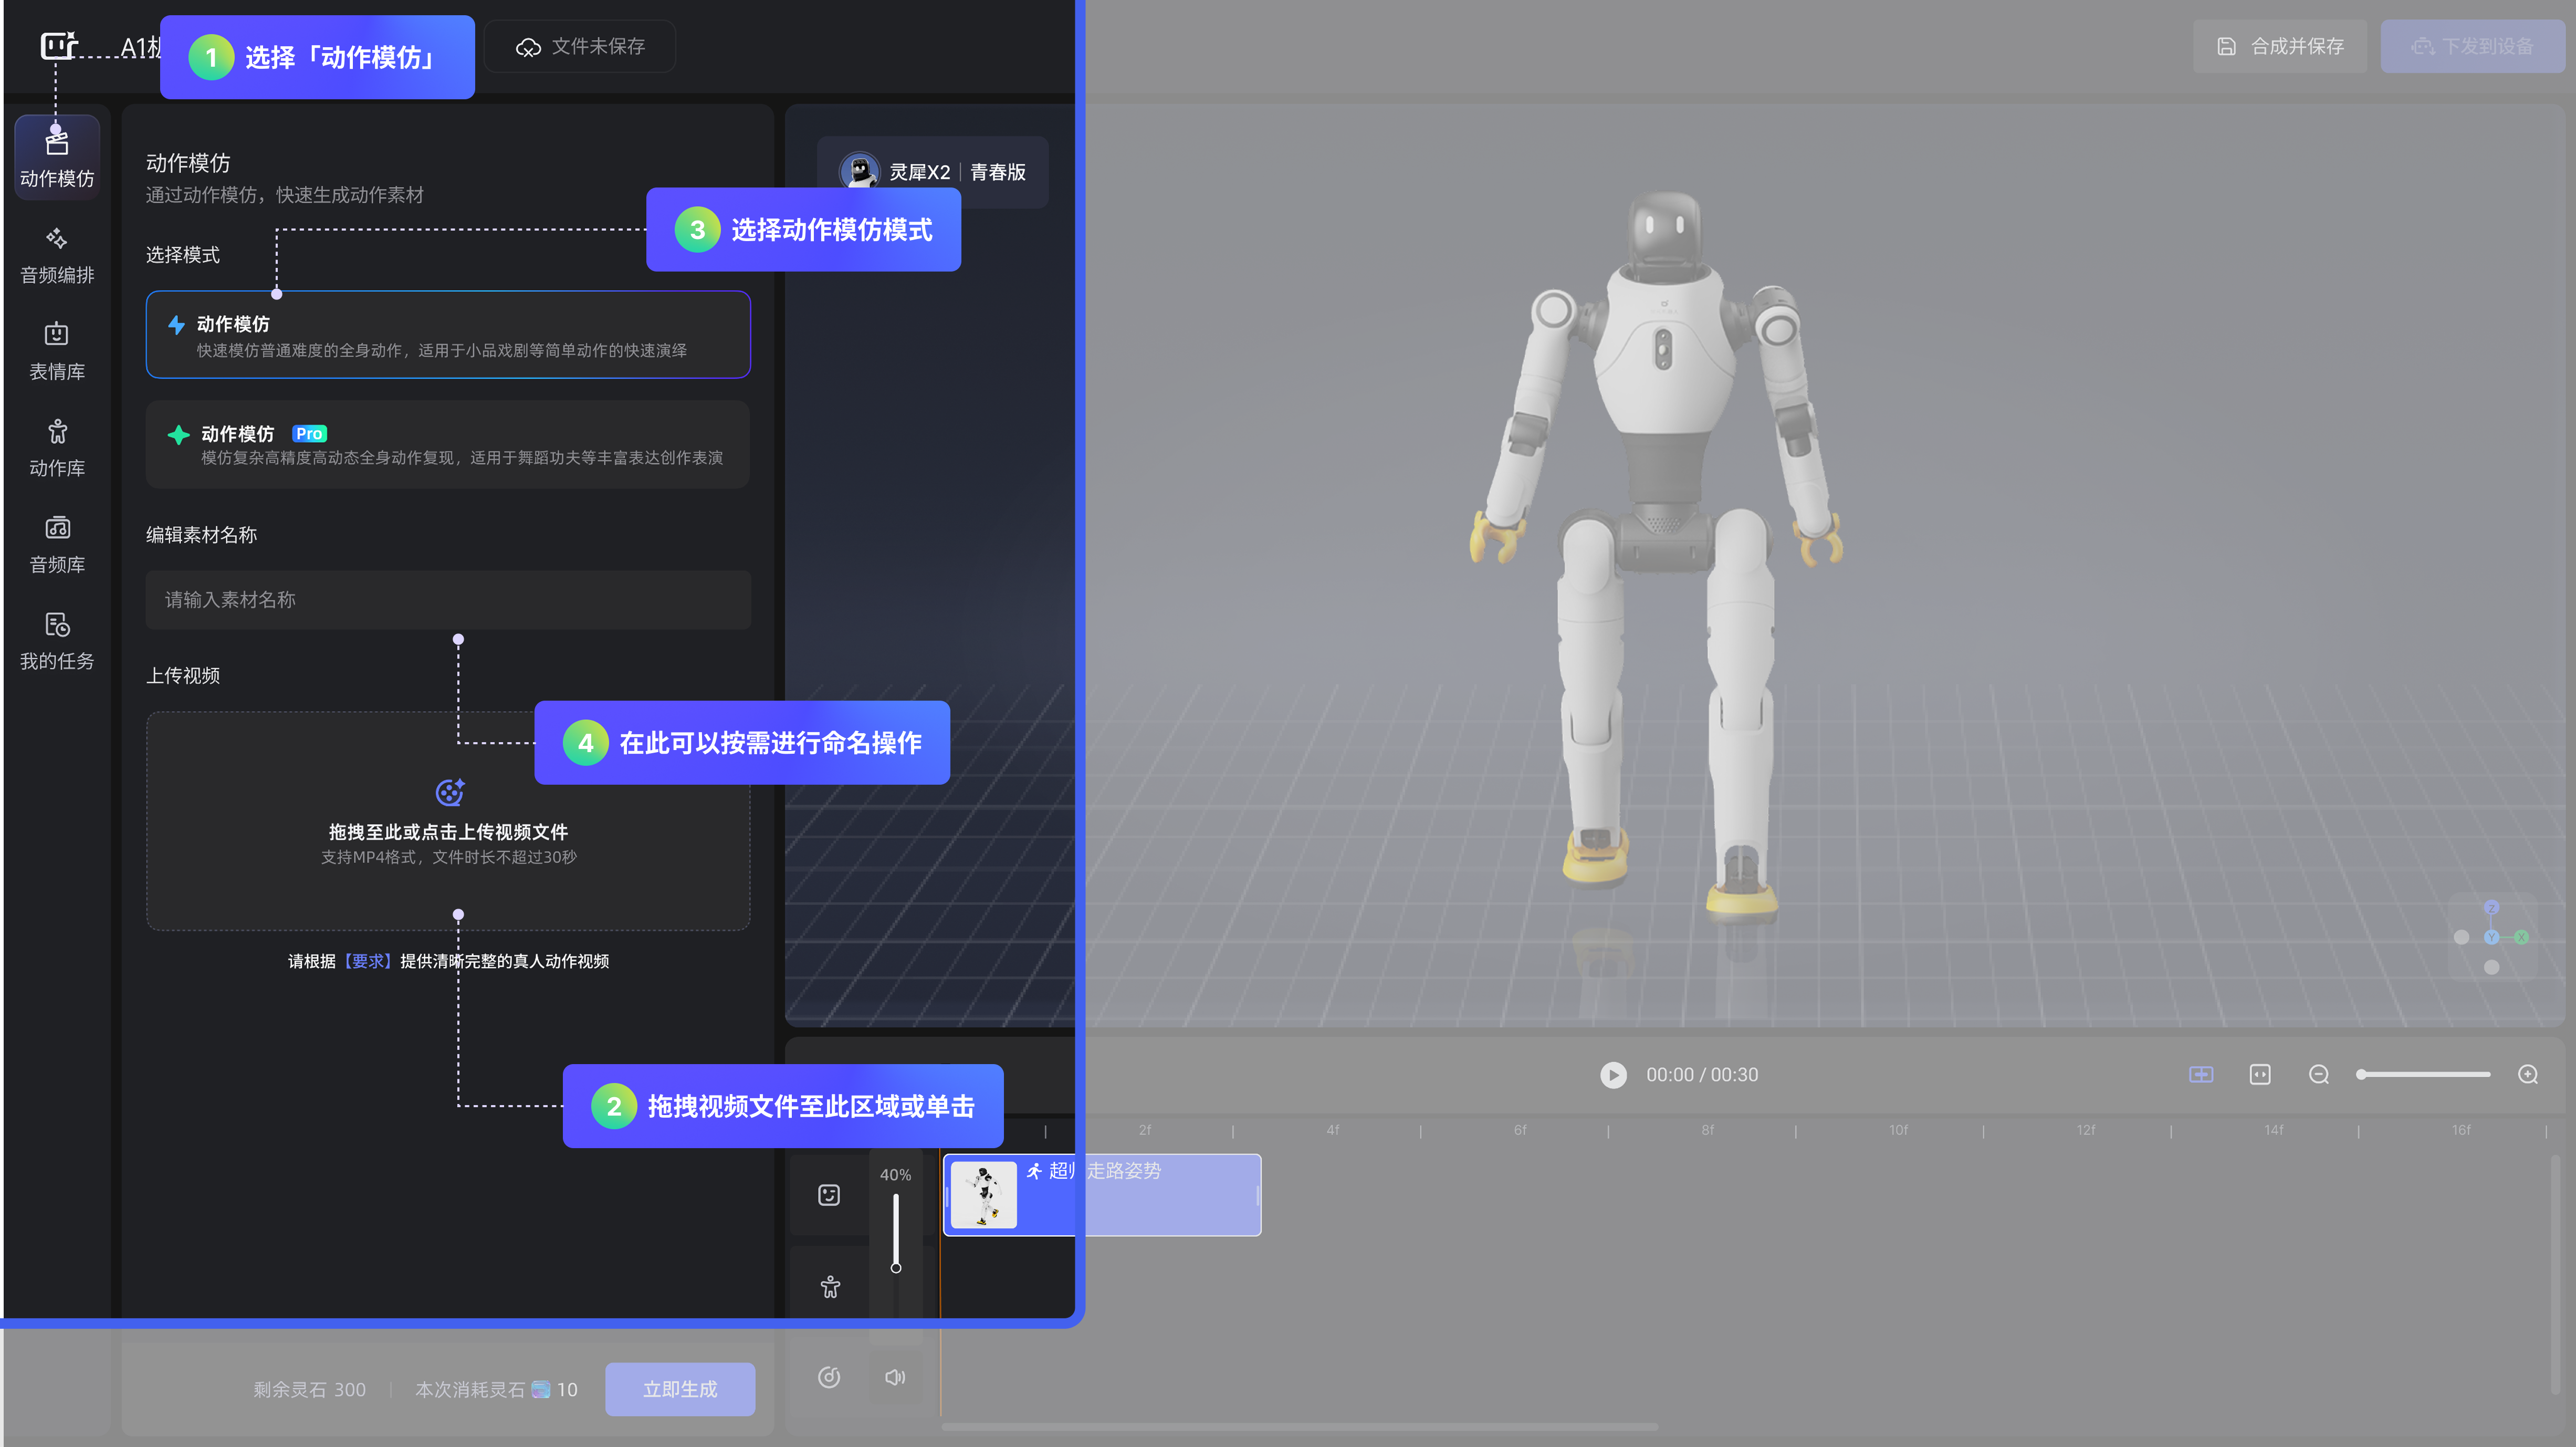This screenshot has width=2576, height=1447.
Task: Click the 文件未保存 status item
Action: [x=580, y=46]
